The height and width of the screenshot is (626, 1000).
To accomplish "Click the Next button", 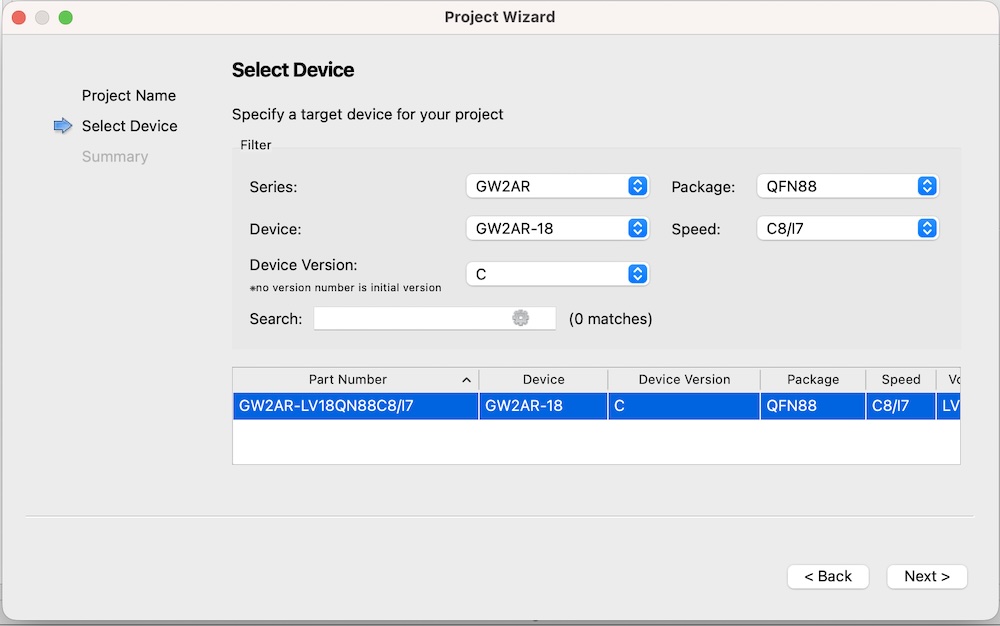I will coord(926,576).
